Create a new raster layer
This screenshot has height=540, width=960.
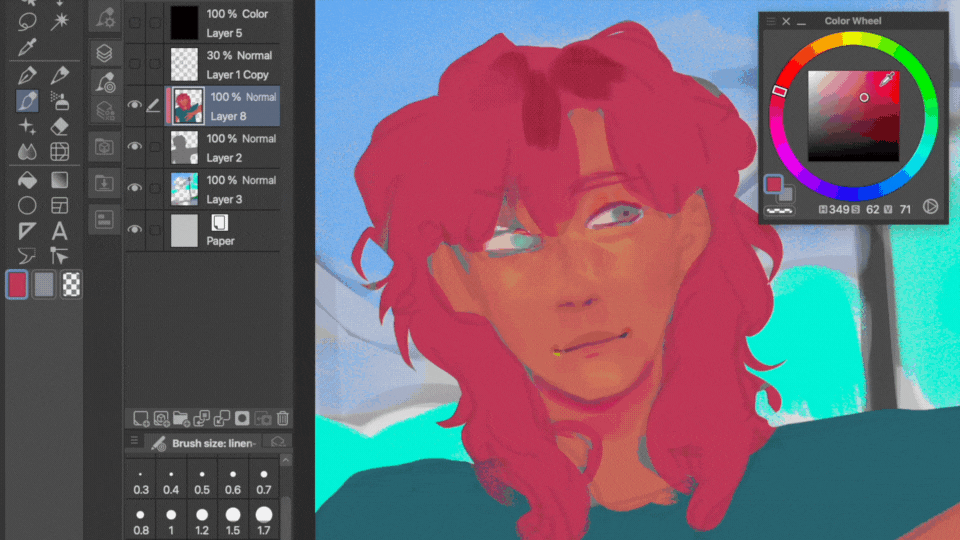[x=141, y=419]
